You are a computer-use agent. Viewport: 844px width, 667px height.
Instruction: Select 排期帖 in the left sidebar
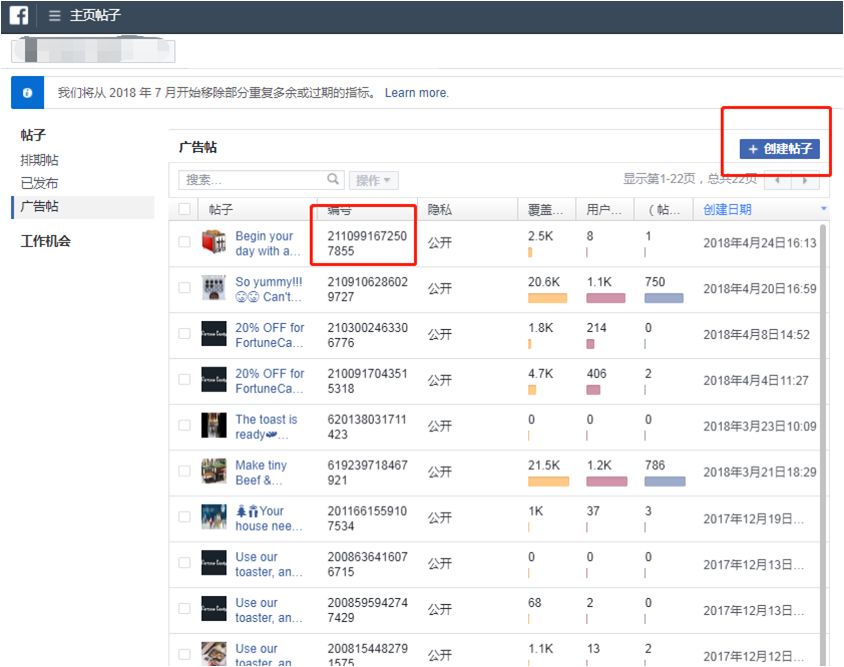(x=39, y=160)
